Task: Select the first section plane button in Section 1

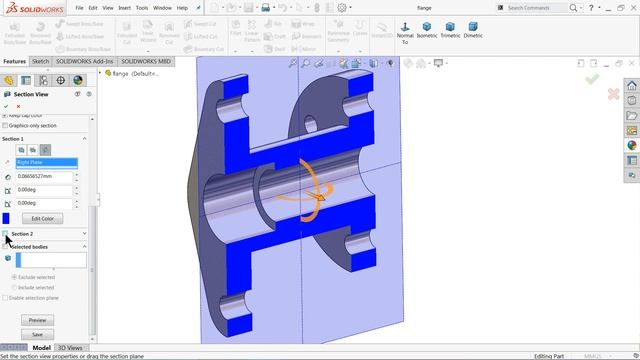Action: pyautogui.click(x=21, y=150)
